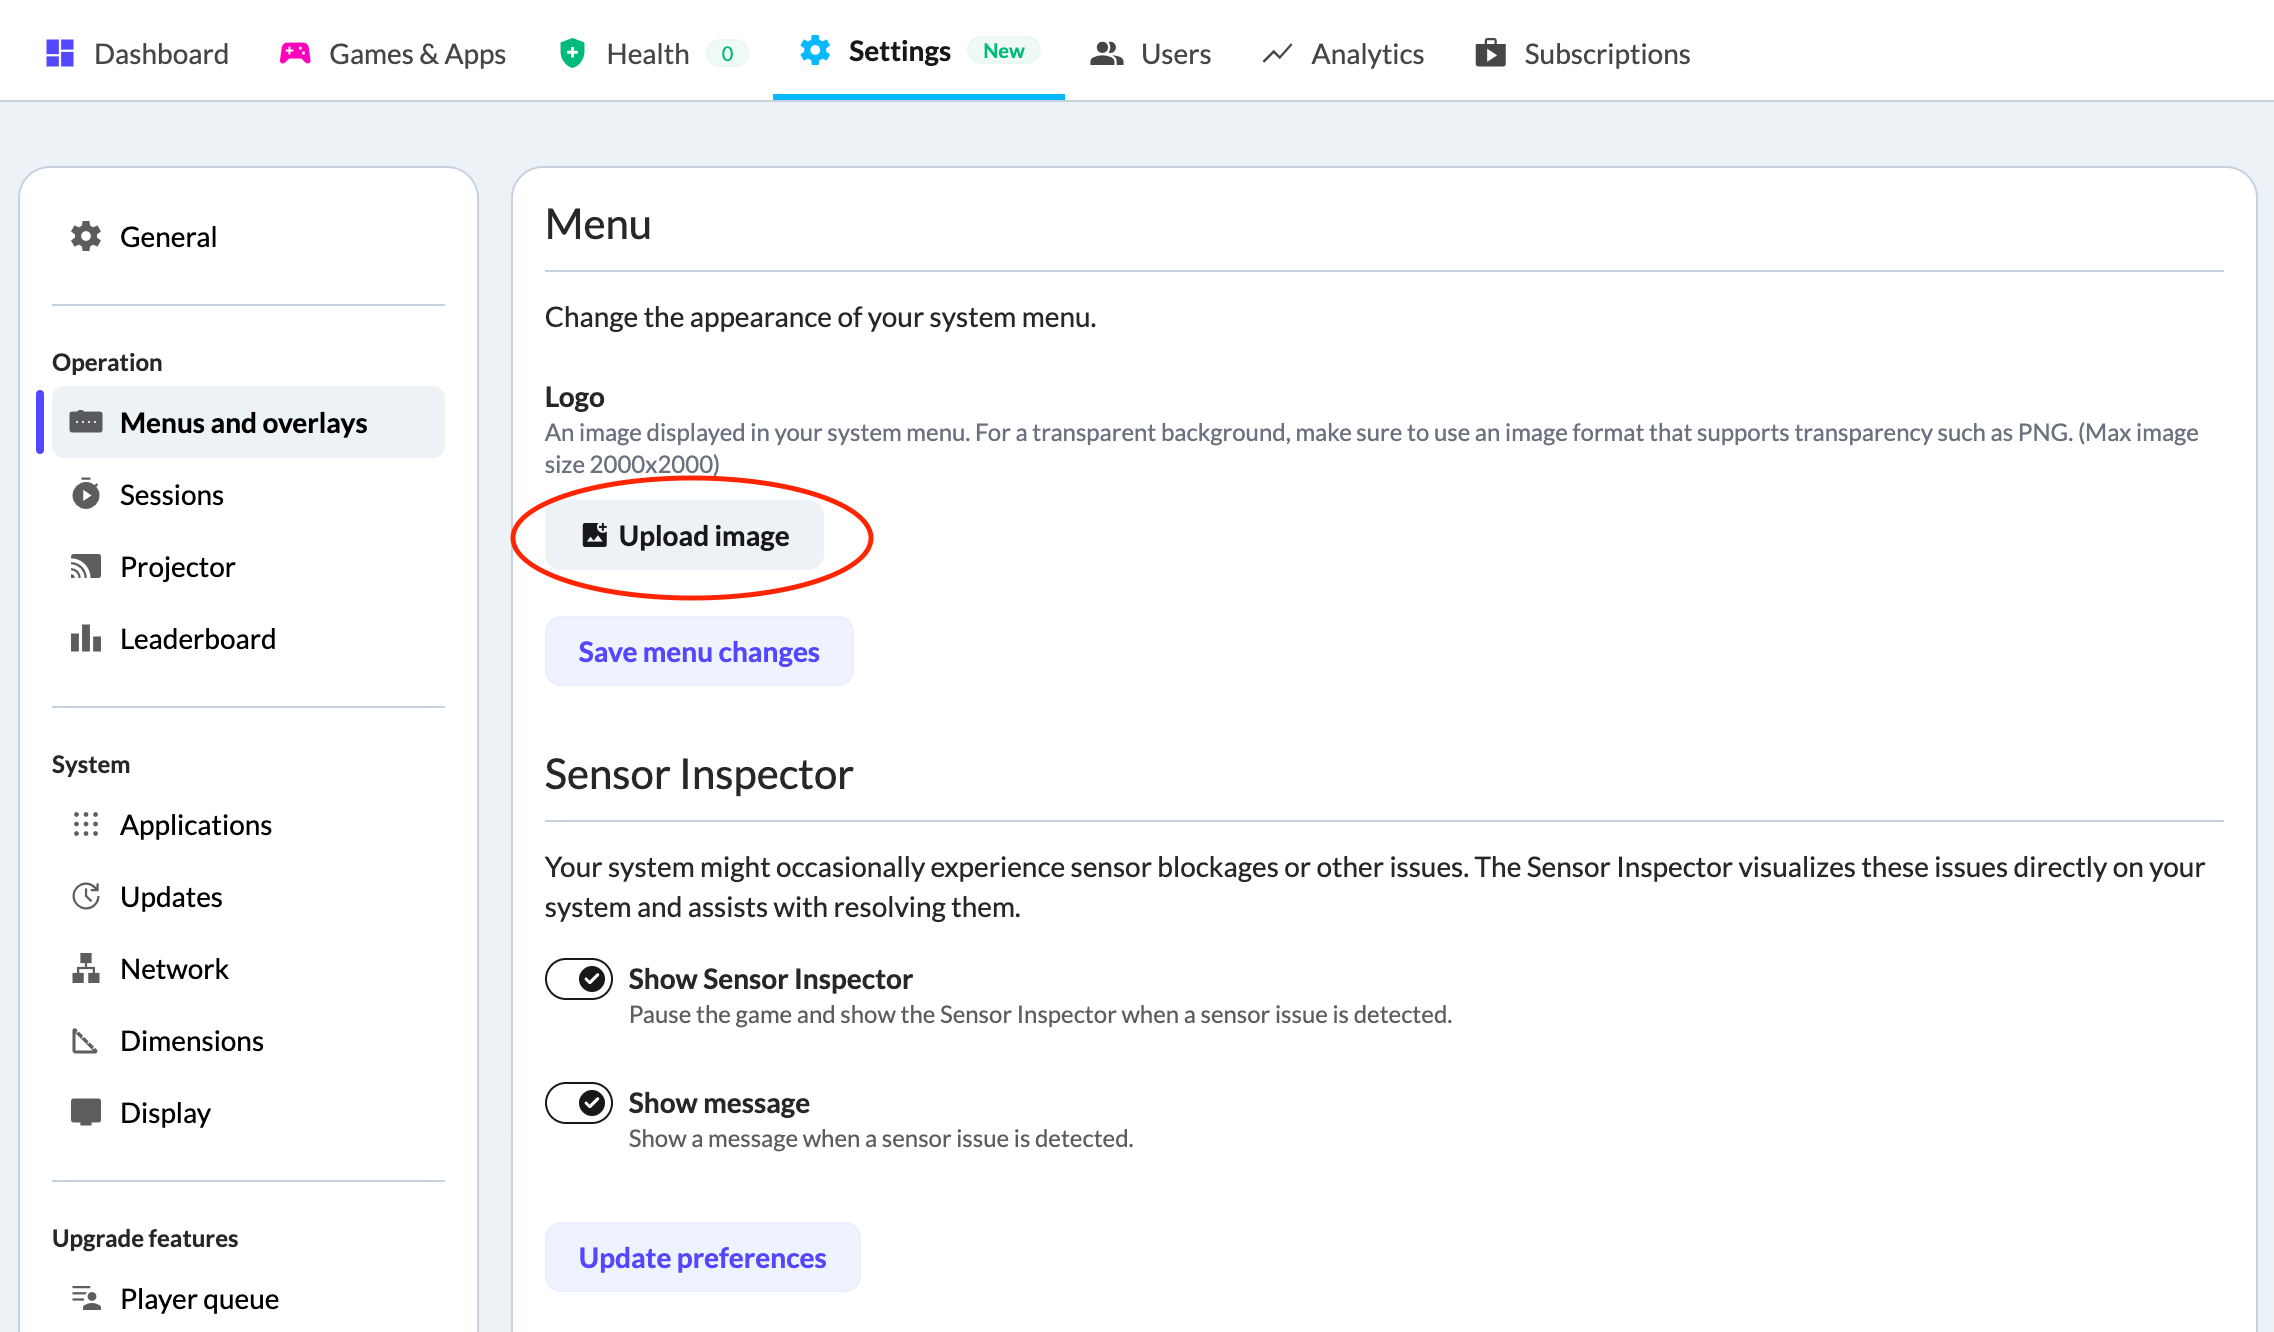2274x1332 pixels.
Task: Click the Network topology icon
Action: (86, 969)
